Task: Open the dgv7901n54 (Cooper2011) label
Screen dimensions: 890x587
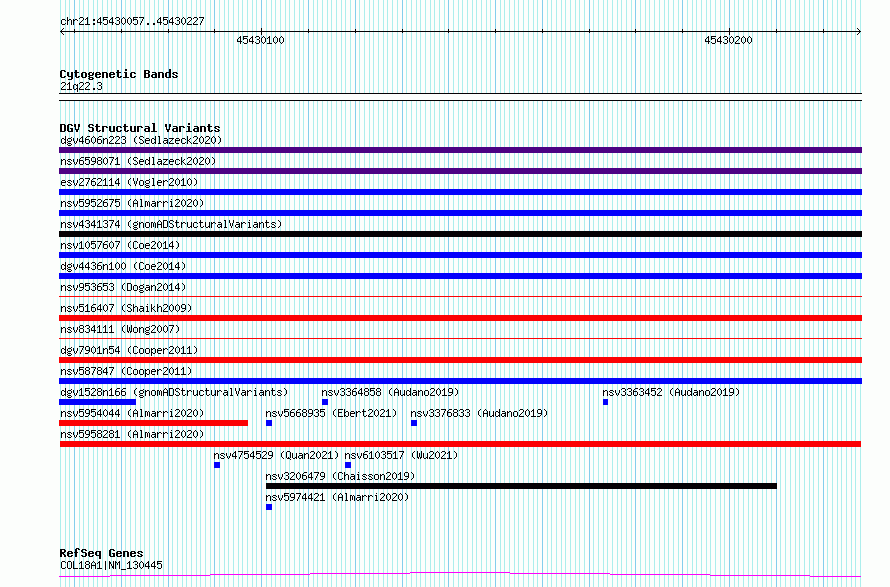Action: [129, 350]
